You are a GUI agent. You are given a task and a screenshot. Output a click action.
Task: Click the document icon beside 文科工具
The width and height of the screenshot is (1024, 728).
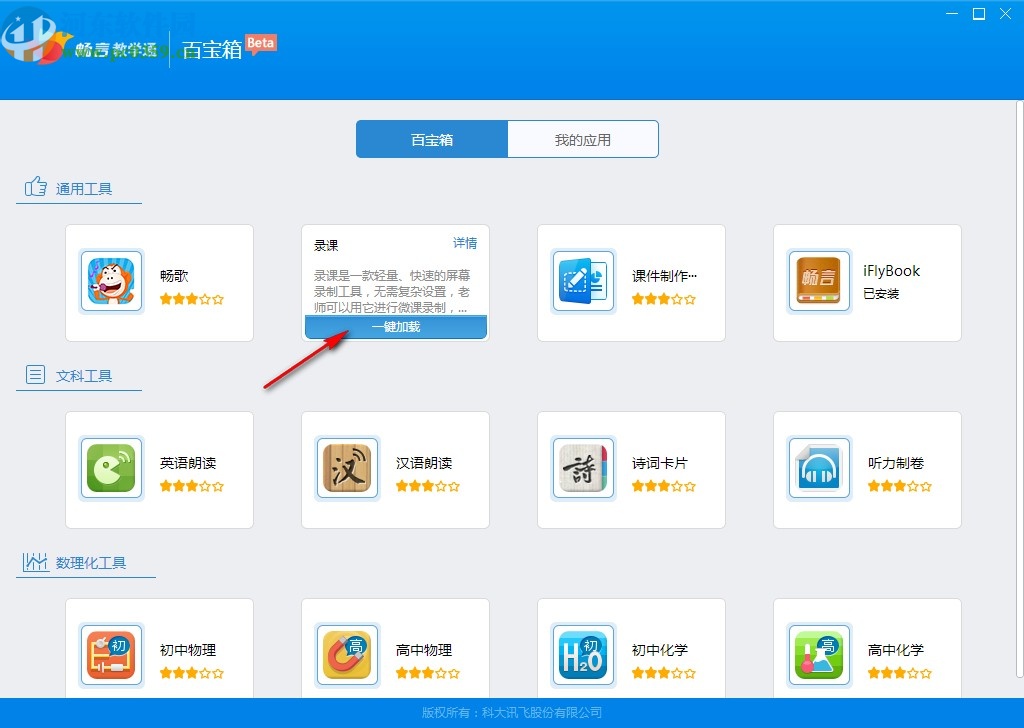click(34, 373)
